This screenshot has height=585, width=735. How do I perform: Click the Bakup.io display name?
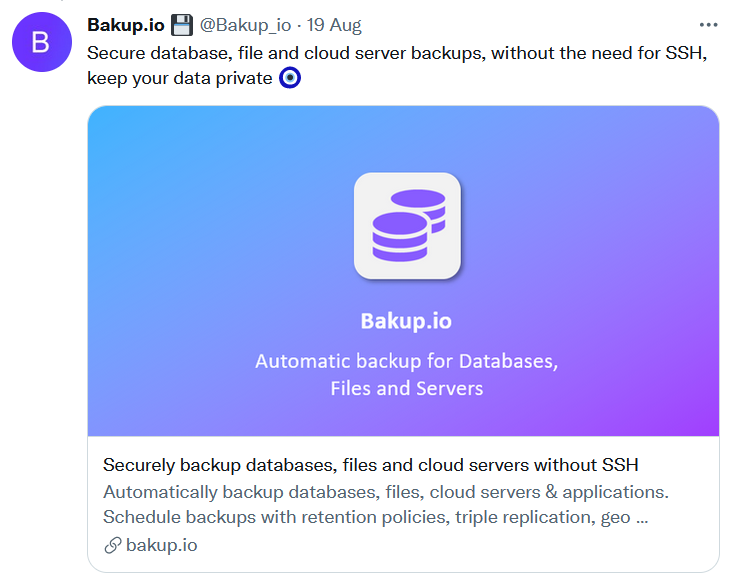pos(126,25)
